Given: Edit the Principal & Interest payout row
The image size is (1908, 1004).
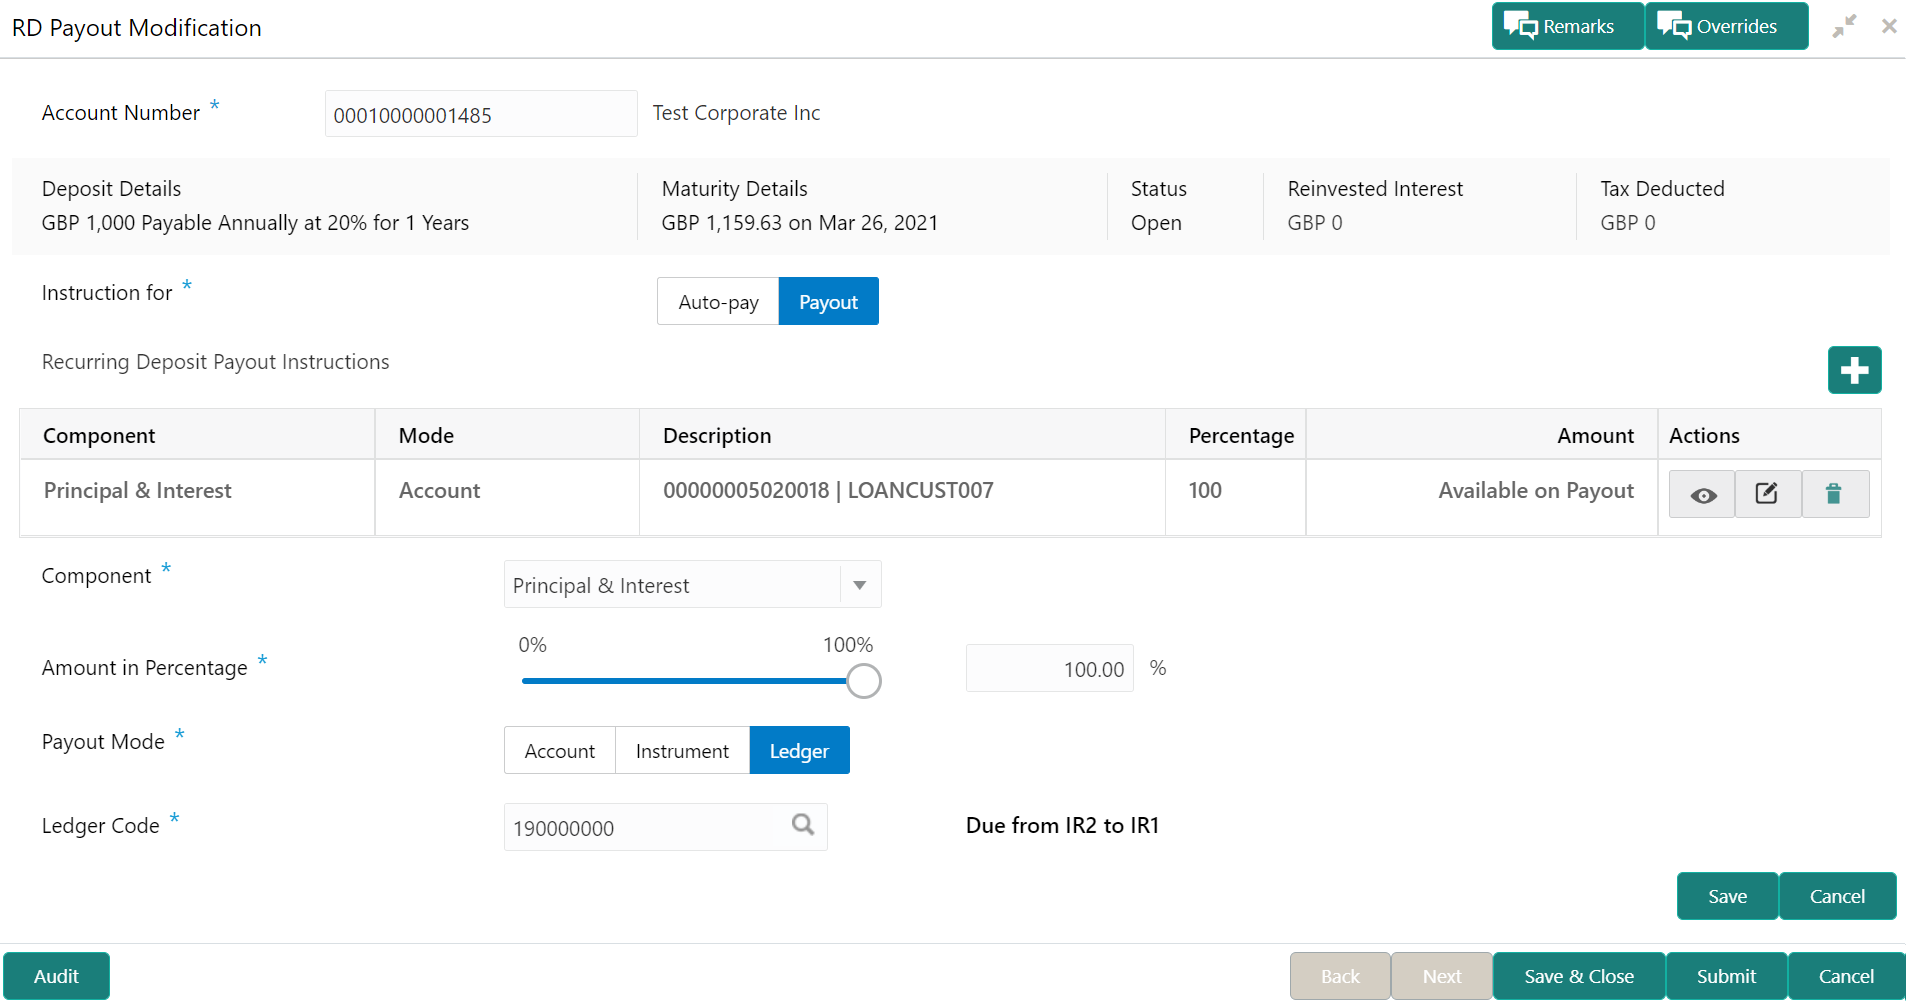Looking at the screenshot, I should [1767, 494].
